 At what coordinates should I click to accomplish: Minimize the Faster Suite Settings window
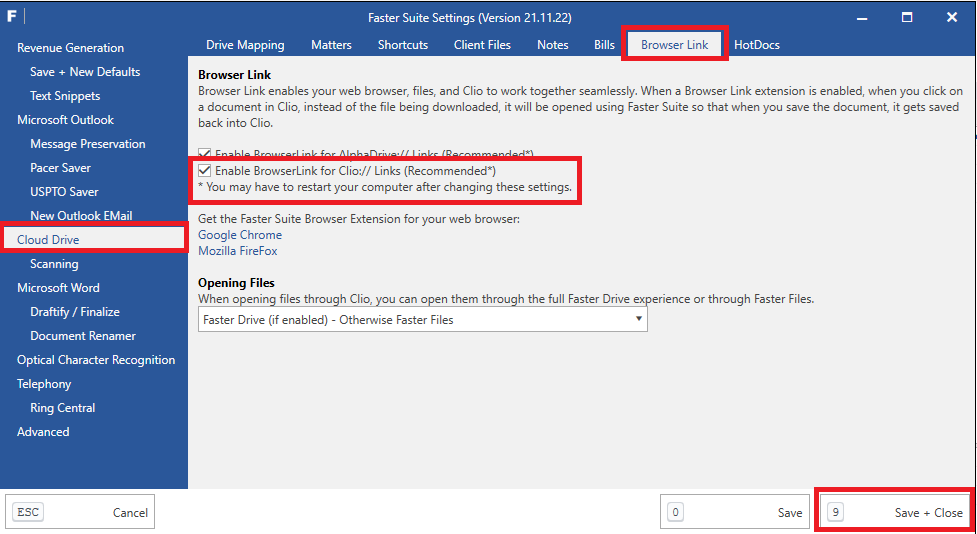pyautogui.click(x=862, y=17)
